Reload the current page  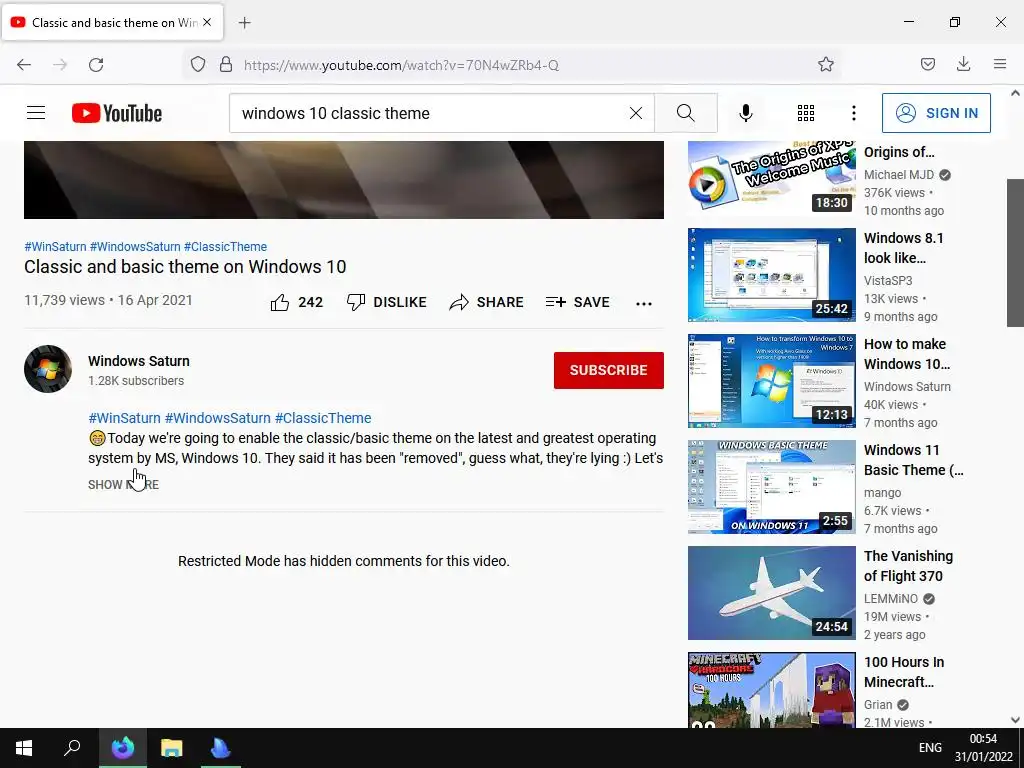point(96,65)
